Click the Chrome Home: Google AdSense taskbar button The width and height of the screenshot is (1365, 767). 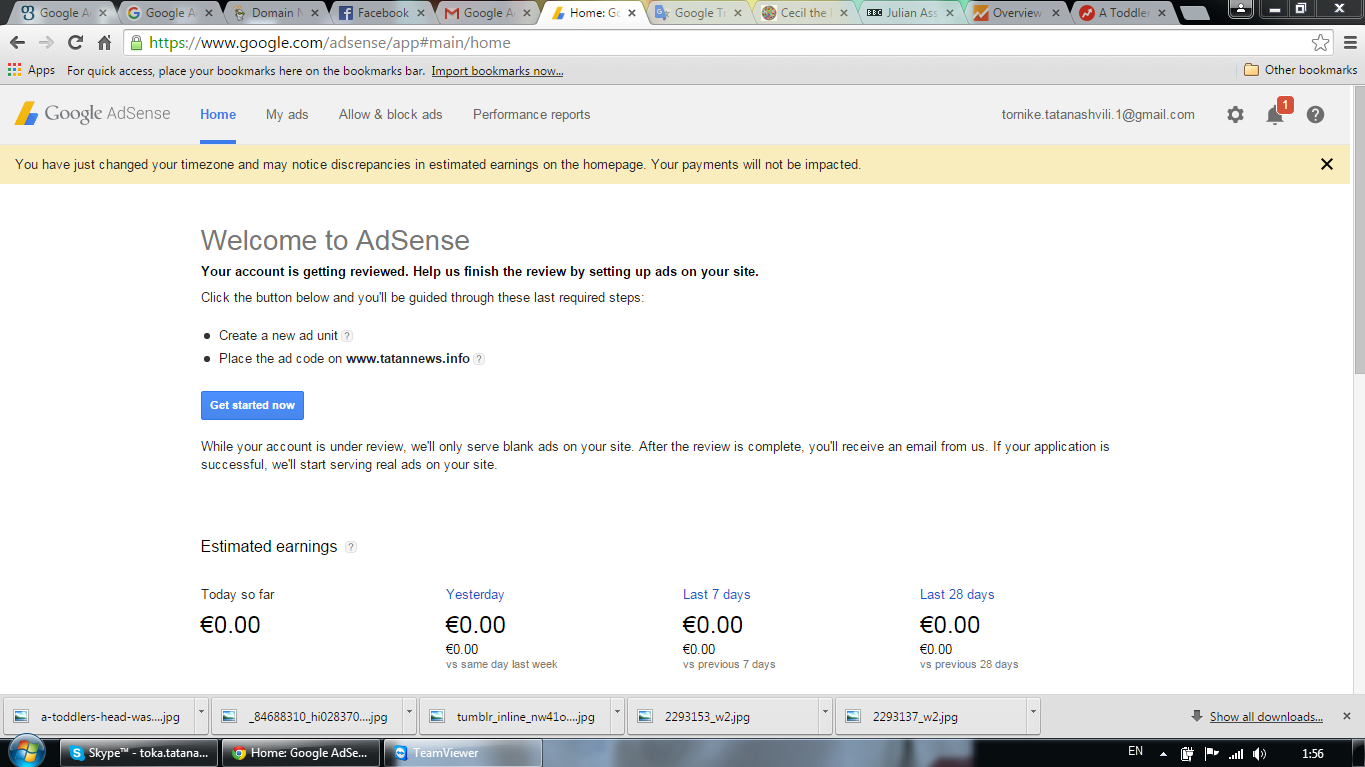pyautogui.click(x=300, y=753)
